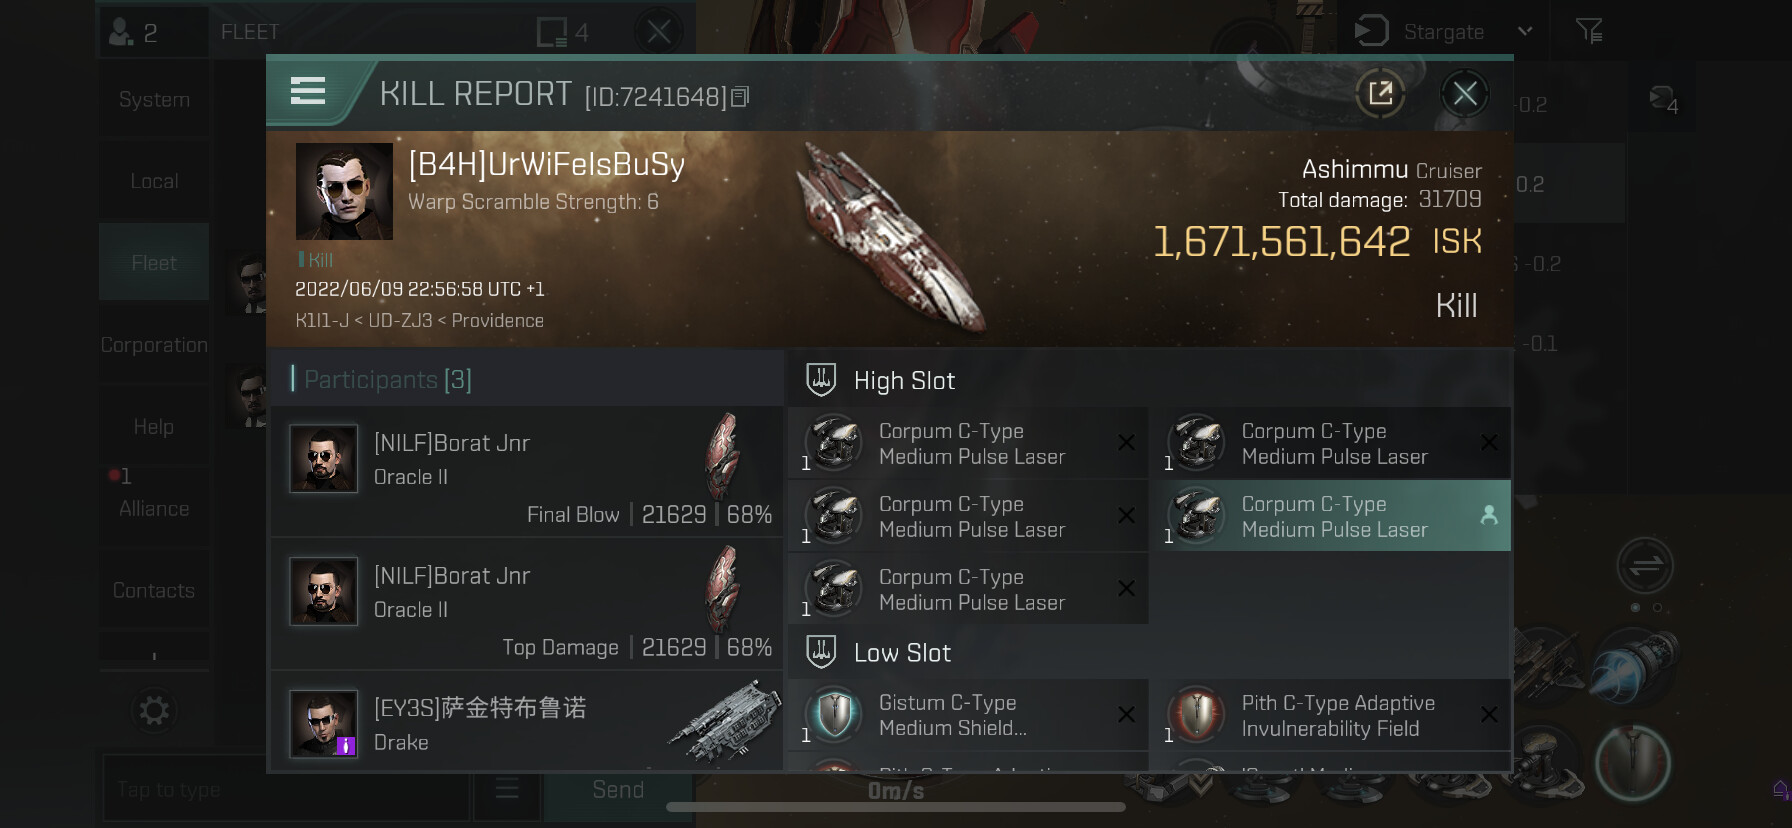Open Gistum C-Type Medium Shield module
1792x828 pixels.
pyautogui.click(x=968, y=715)
